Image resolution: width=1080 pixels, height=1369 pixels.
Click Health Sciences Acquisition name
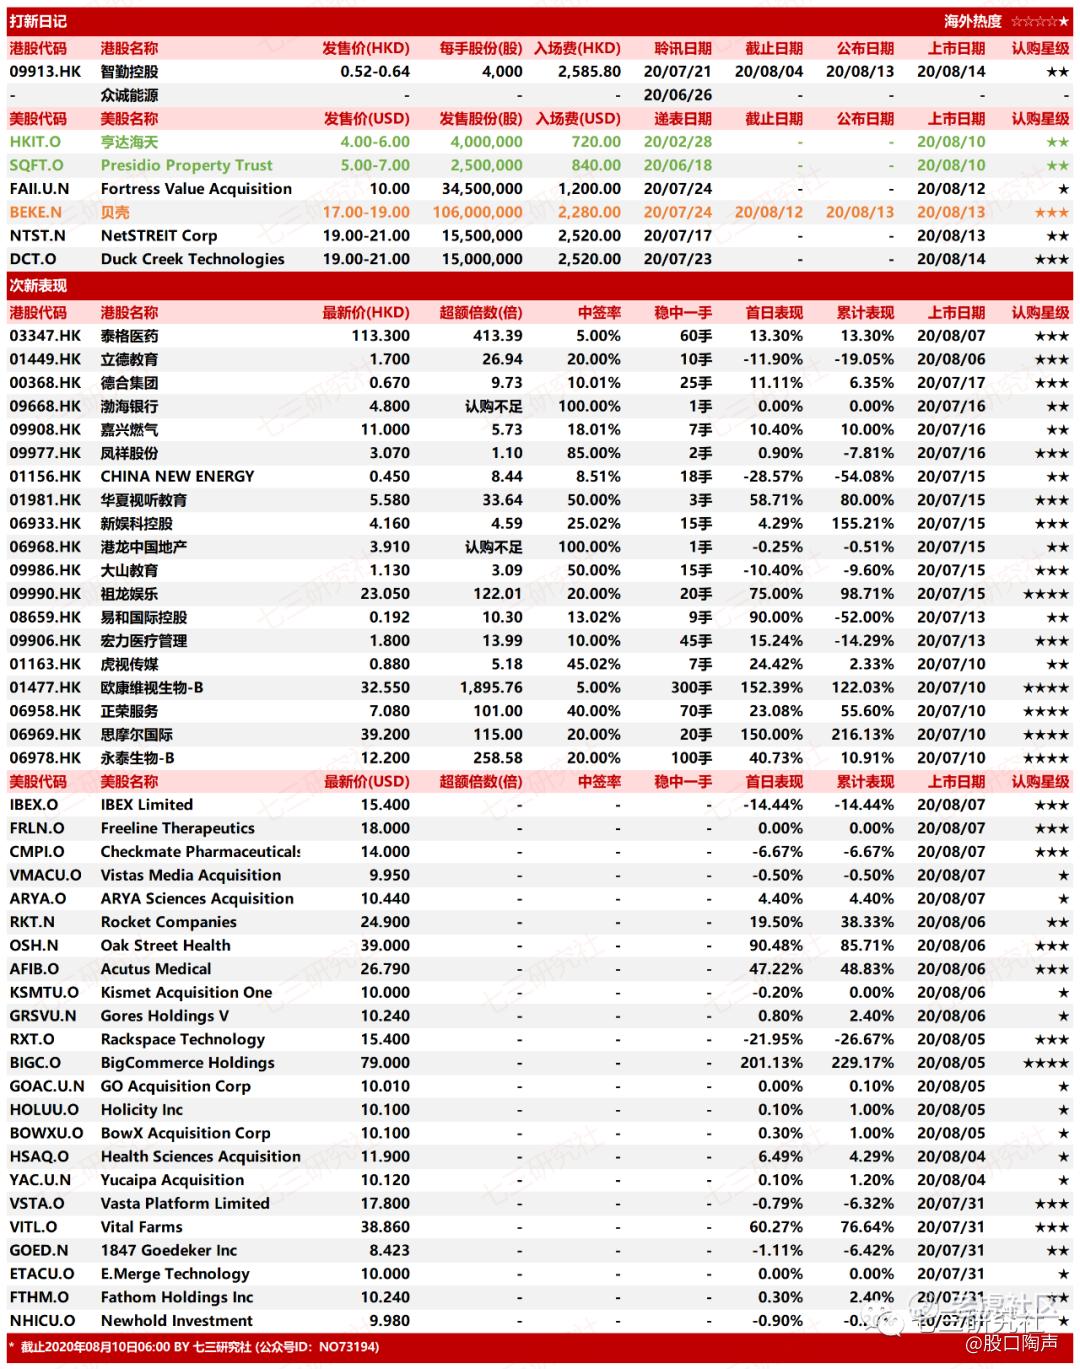coord(200,1157)
